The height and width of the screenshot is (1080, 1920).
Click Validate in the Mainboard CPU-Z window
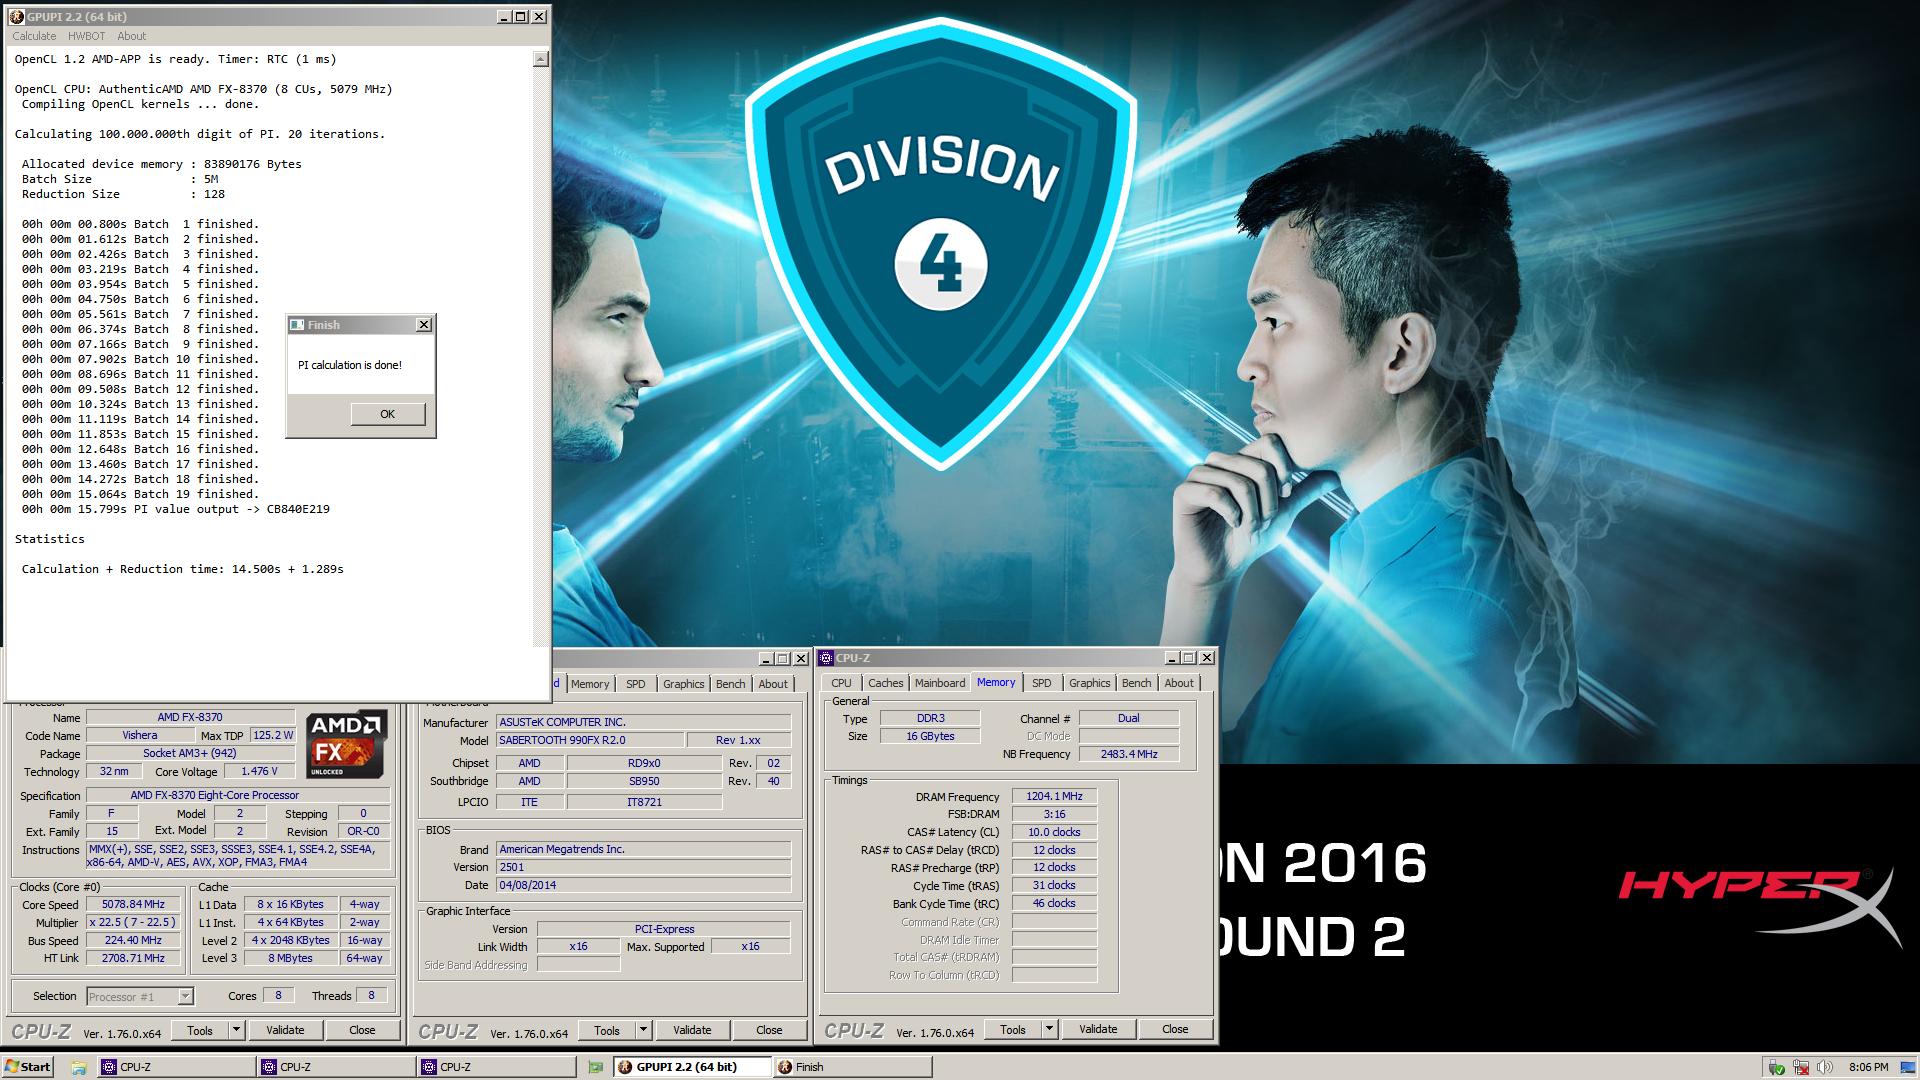pyautogui.click(x=692, y=1030)
